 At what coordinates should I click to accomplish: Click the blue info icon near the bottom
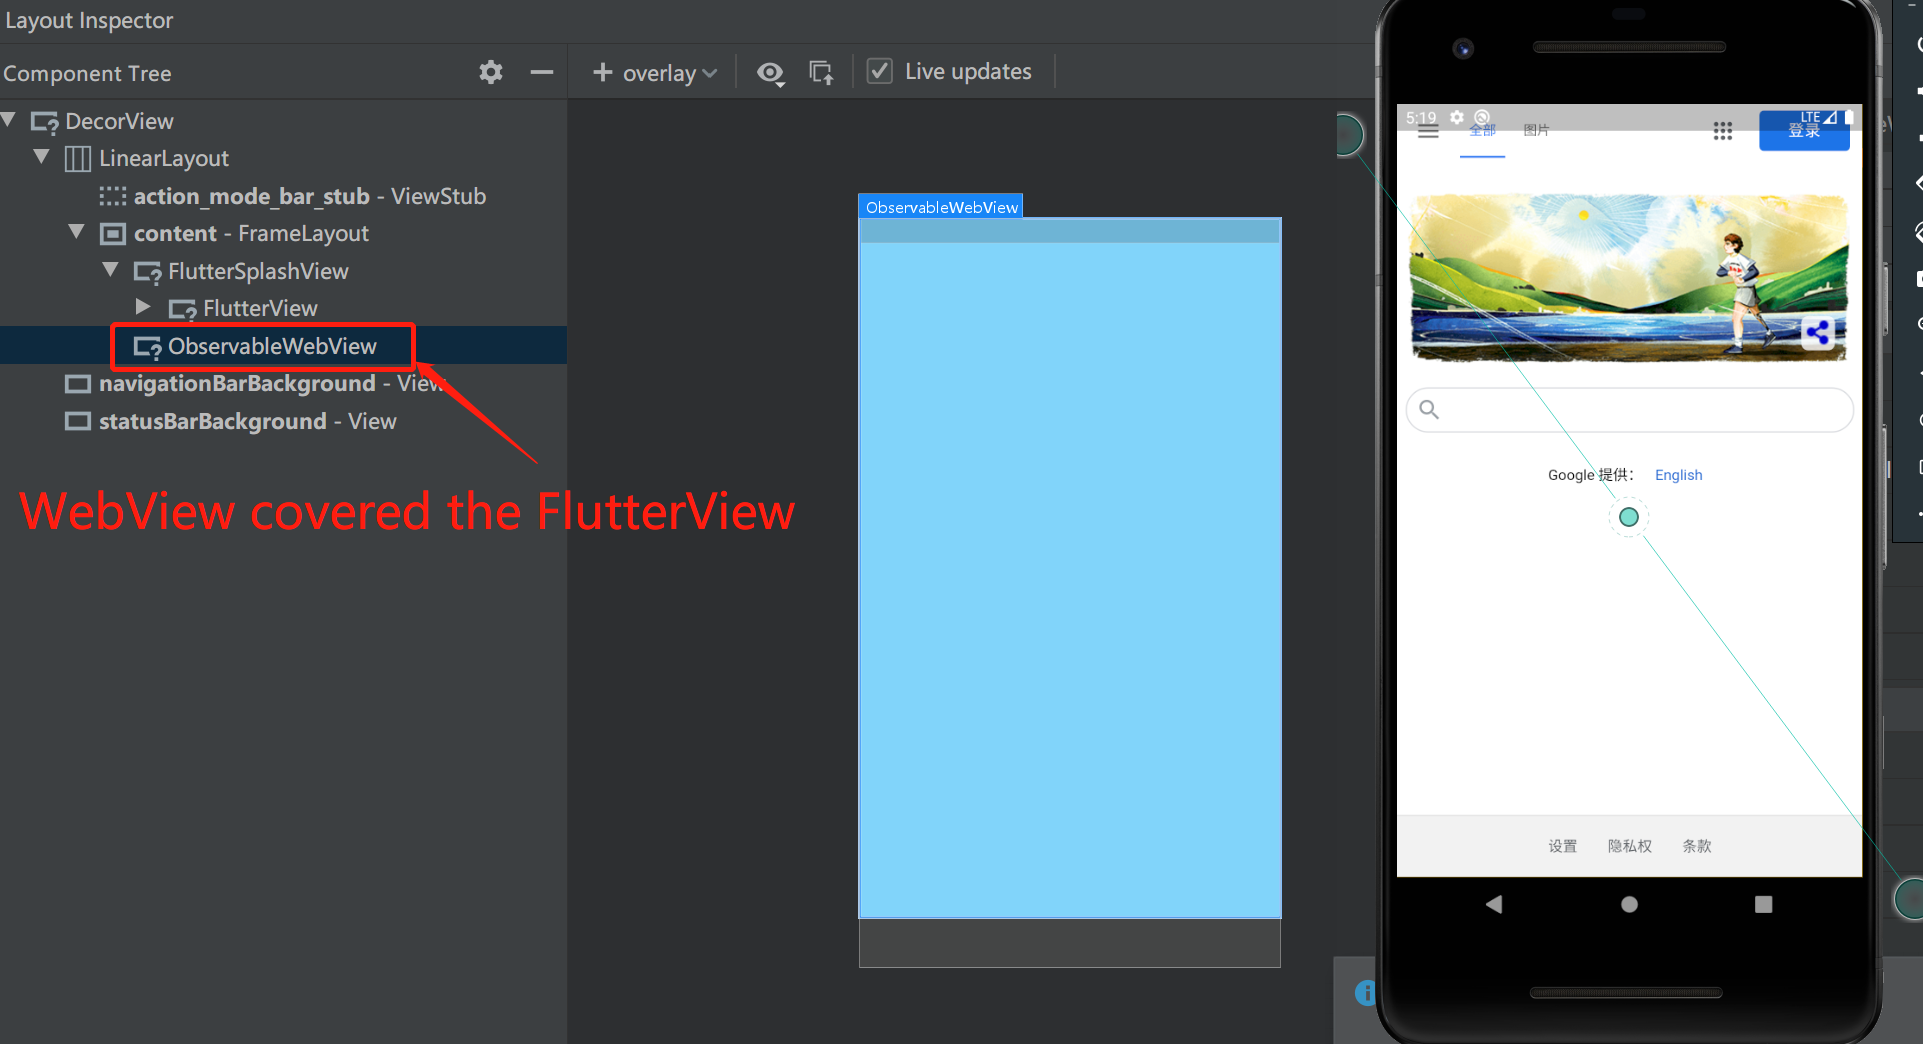pyautogui.click(x=1366, y=992)
